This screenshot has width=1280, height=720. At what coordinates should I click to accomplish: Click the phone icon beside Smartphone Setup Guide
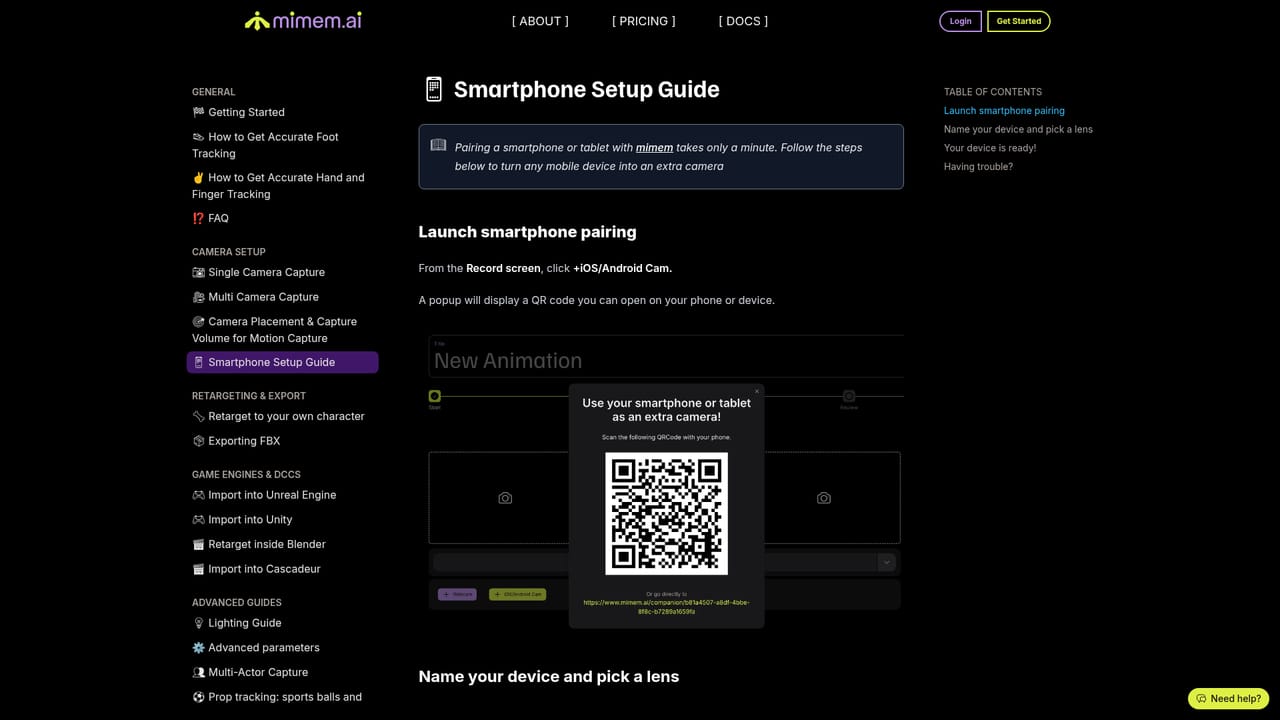[198, 362]
